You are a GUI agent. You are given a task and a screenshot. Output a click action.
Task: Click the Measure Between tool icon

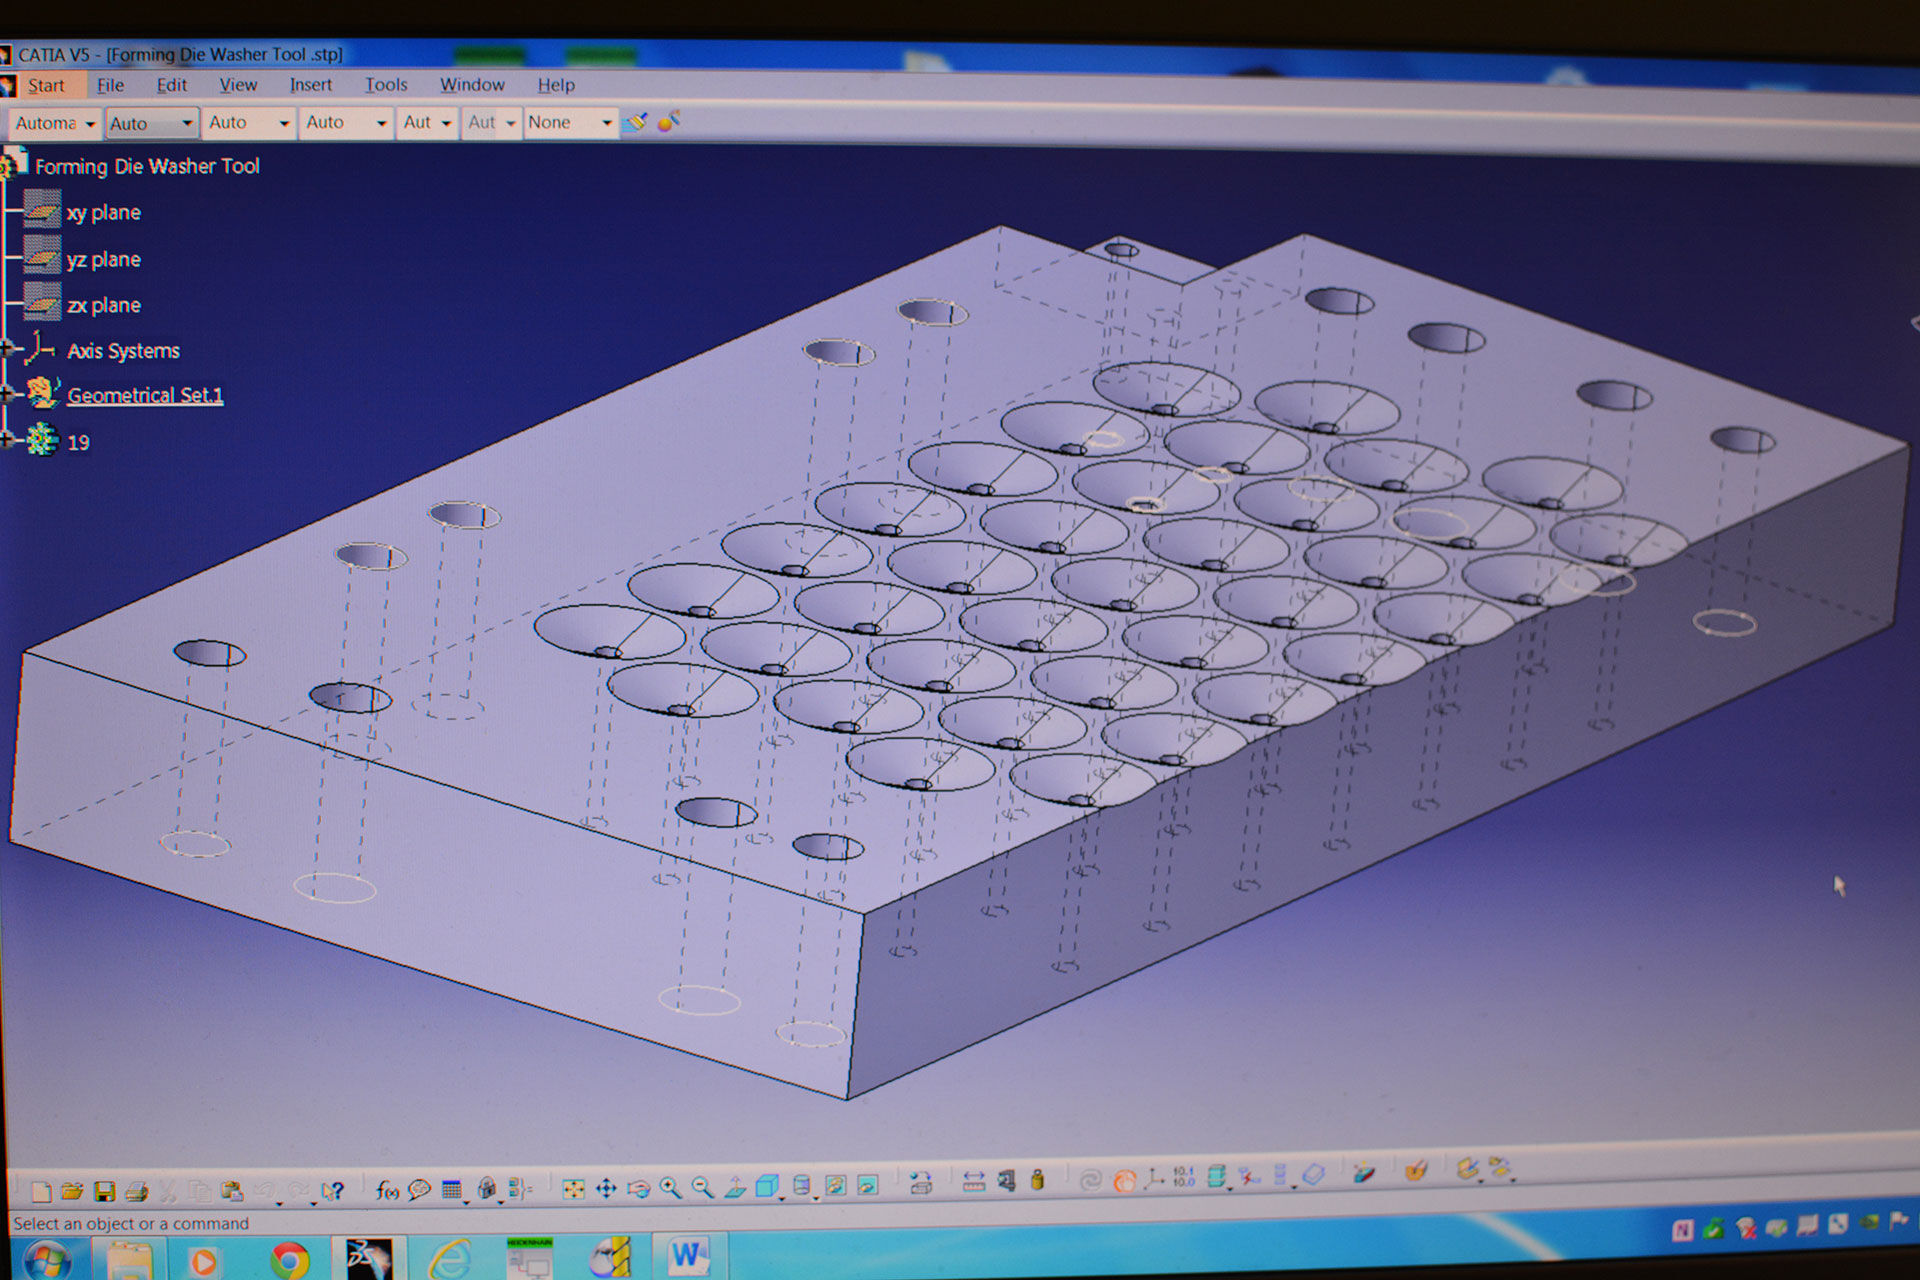pos(973,1181)
